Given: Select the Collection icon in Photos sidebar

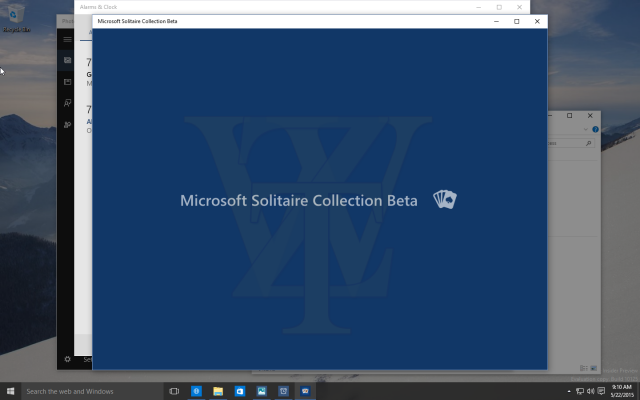Looking at the screenshot, I should point(67,60).
